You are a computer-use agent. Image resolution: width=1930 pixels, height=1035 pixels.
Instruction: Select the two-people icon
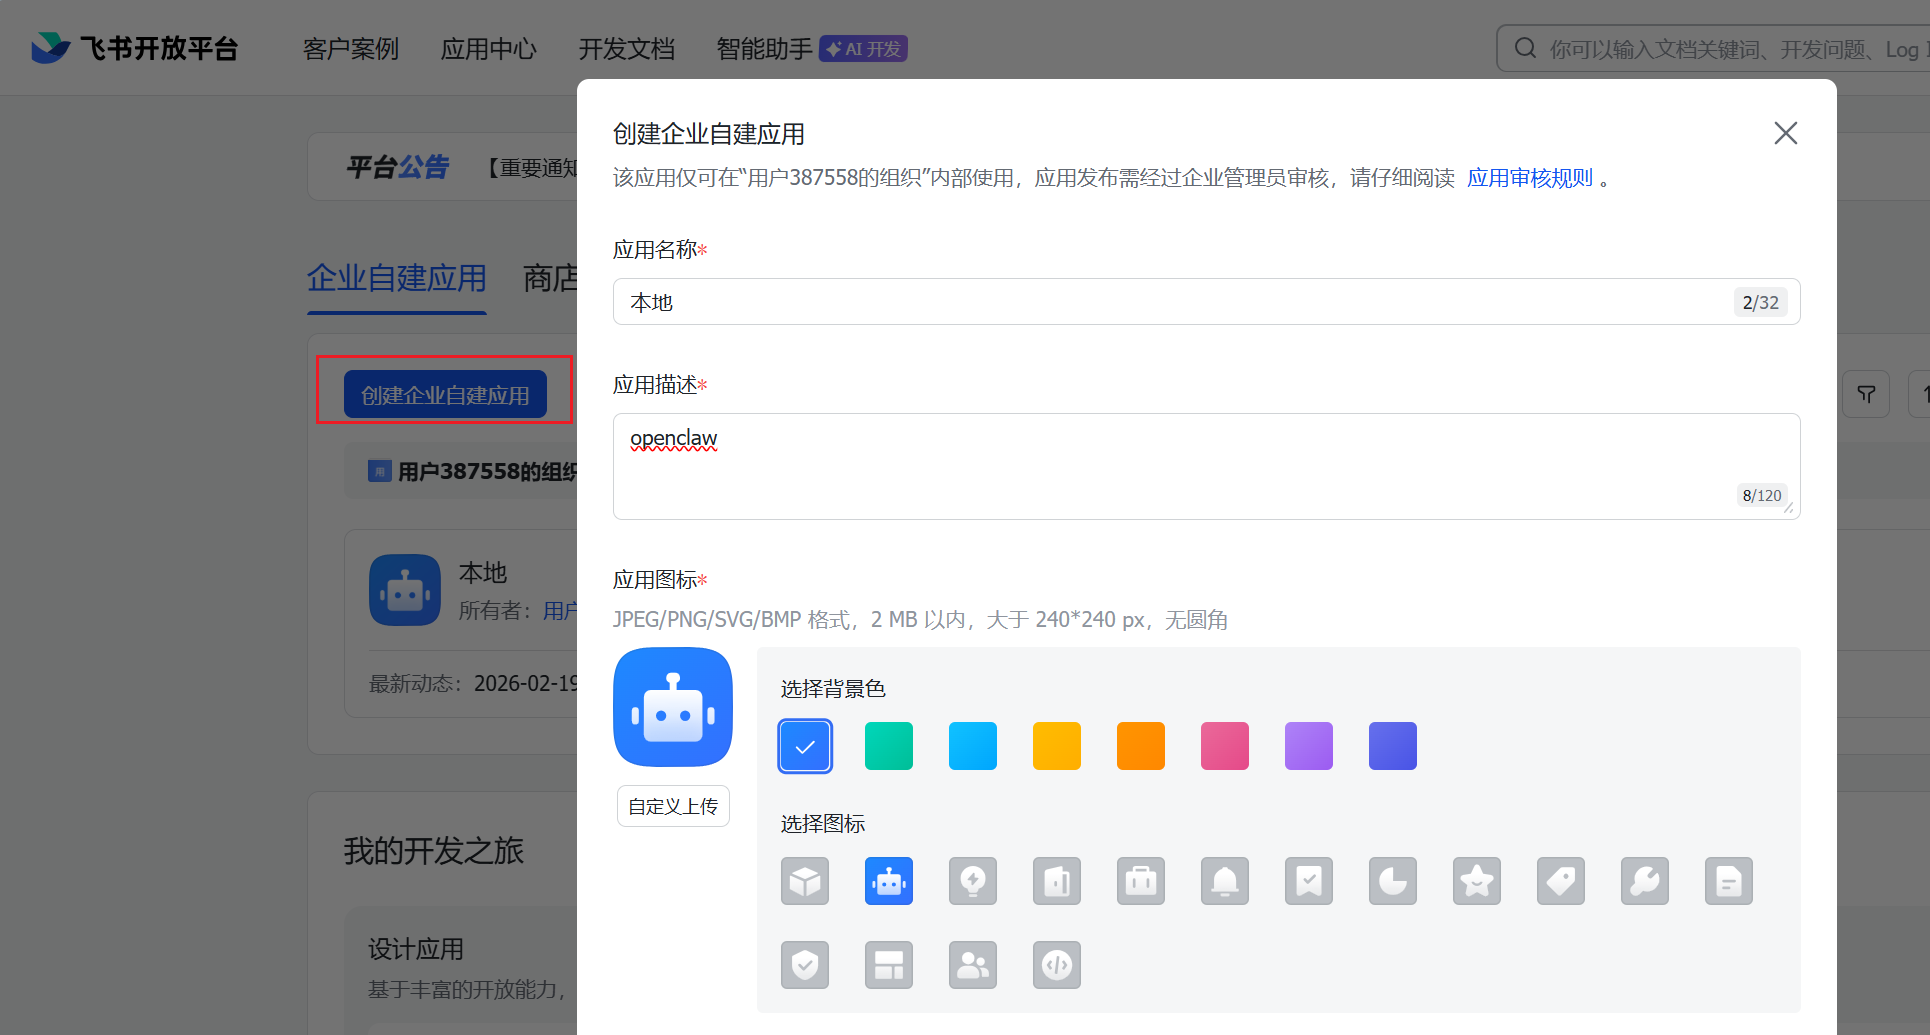(x=973, y=965)
